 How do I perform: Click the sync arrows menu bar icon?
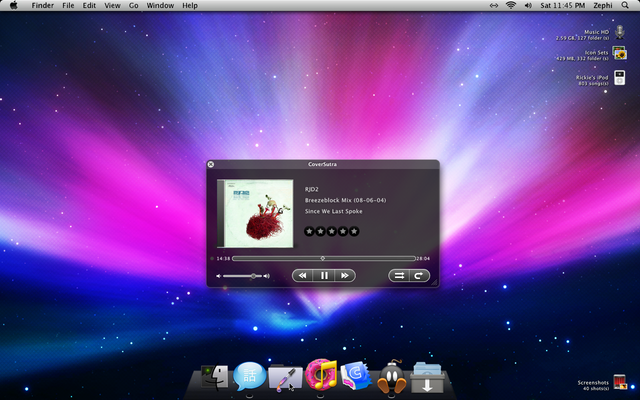pos(494,5)
